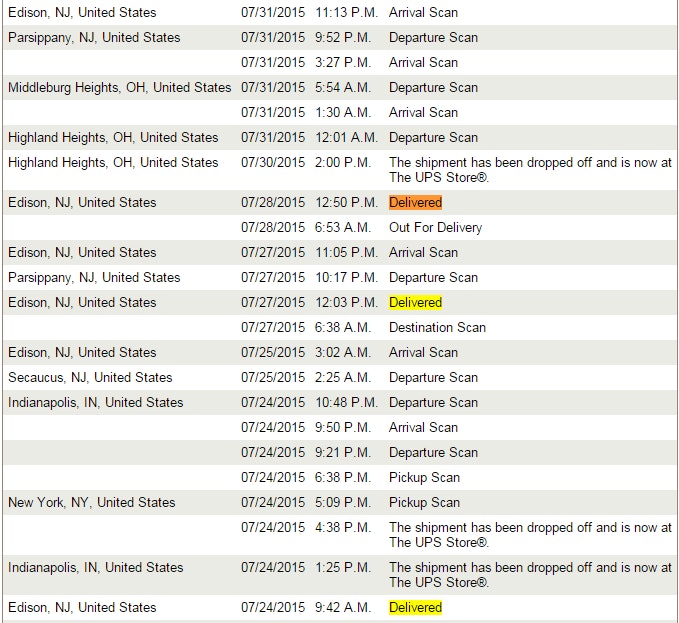Click the 07/30/2015 date cell

click(x=273, y=162)
